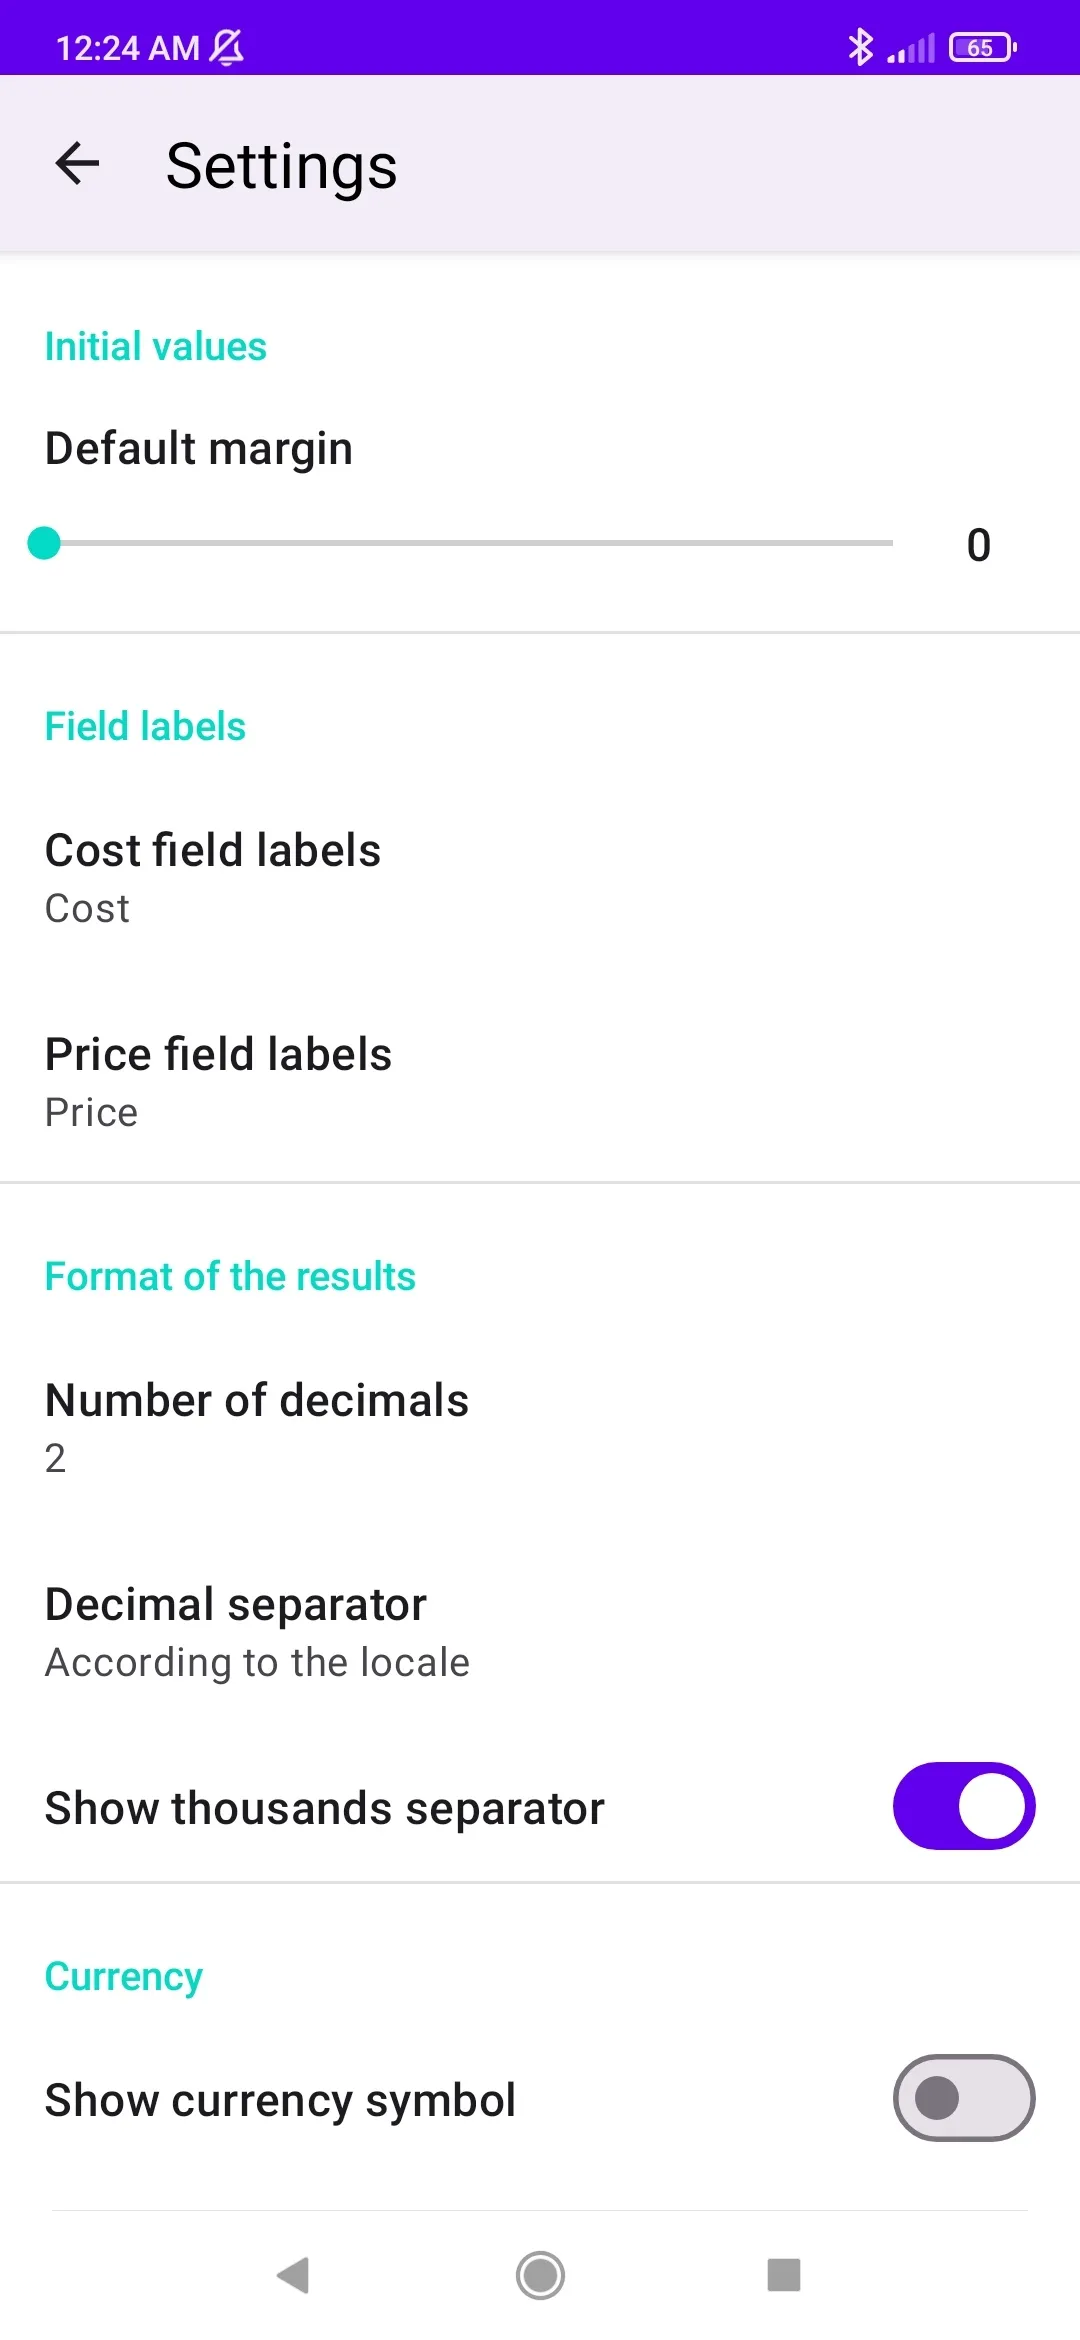
Task: Disable Show thousands separator switch
Action: coord(964,1806)
